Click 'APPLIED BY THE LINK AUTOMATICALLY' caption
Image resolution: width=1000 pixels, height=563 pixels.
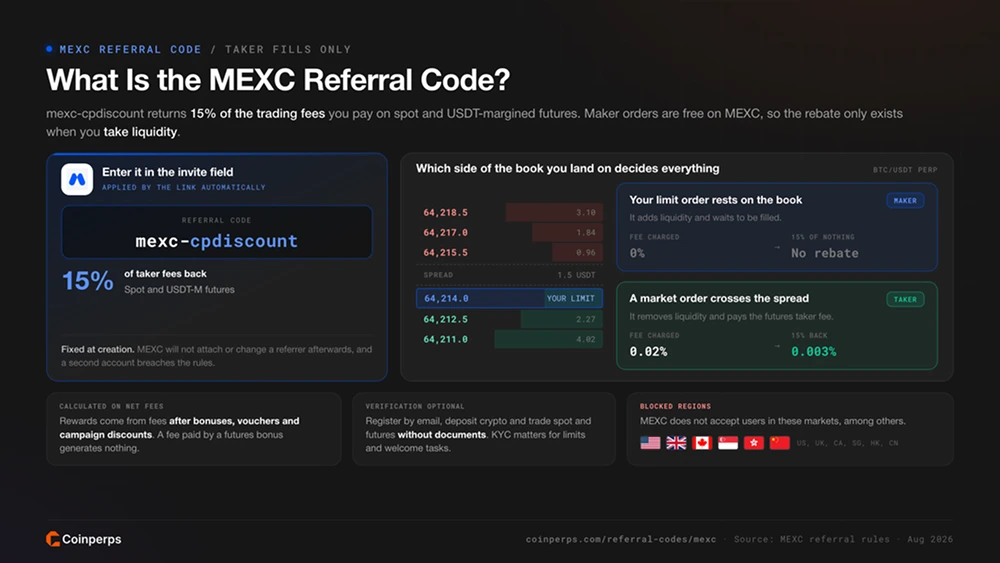184,187
